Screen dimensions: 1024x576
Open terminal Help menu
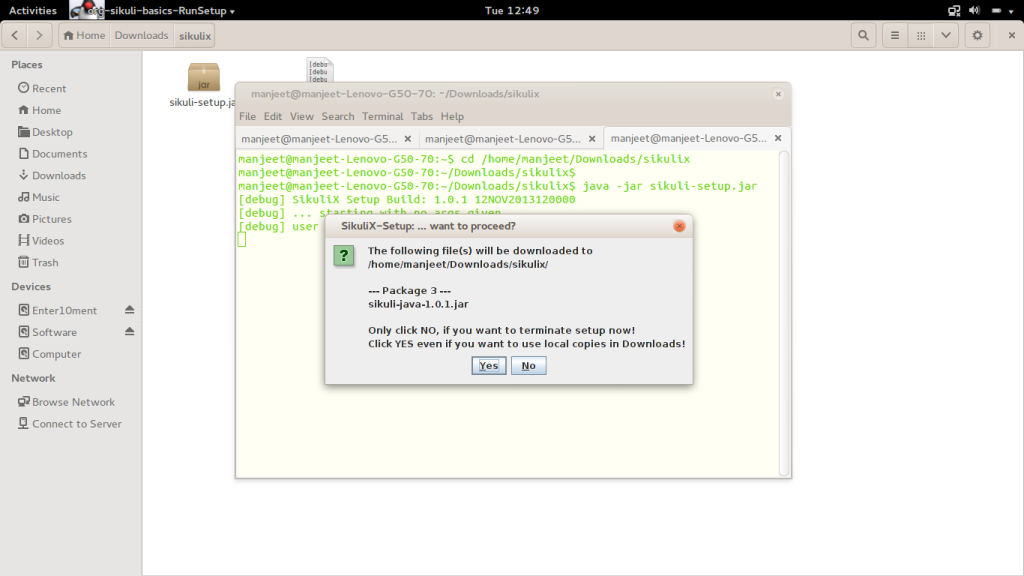452,116
